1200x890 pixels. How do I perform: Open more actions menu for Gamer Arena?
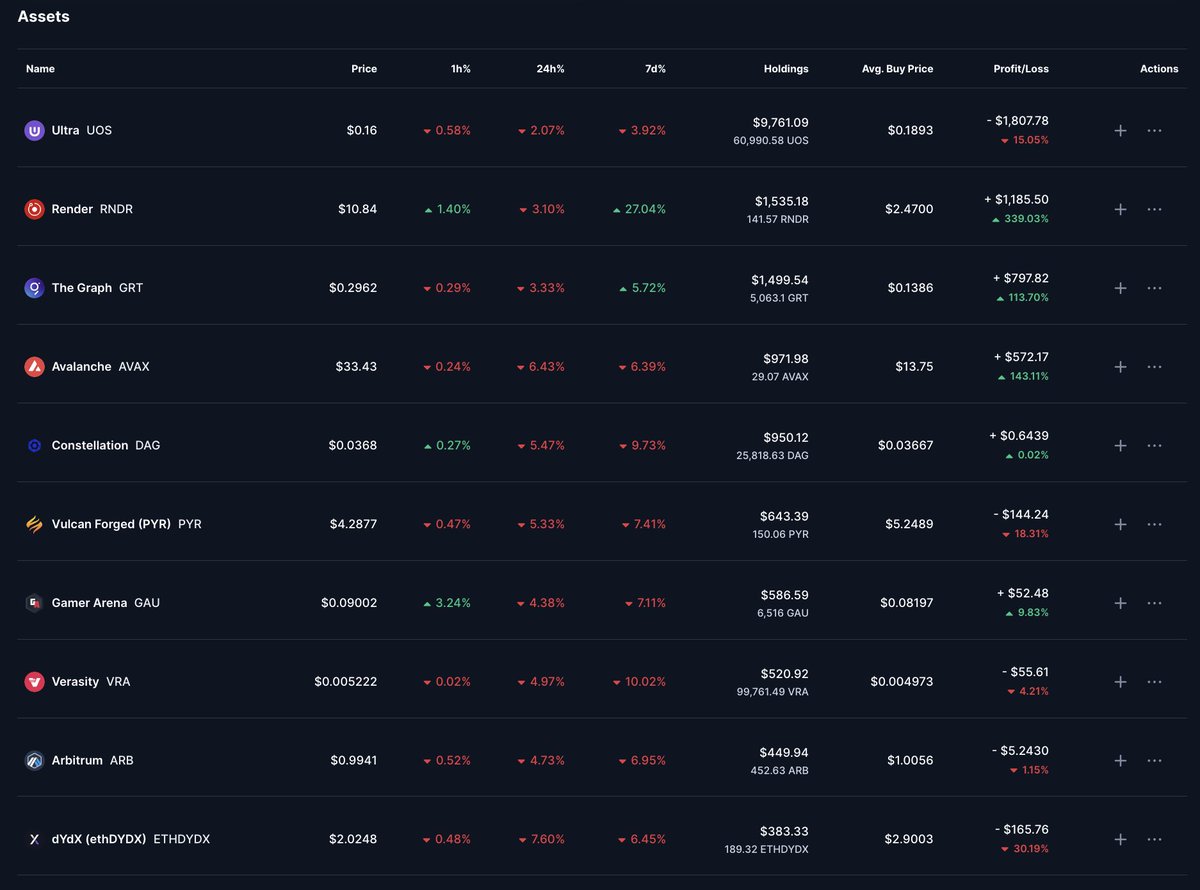[x=1154, y=603]
